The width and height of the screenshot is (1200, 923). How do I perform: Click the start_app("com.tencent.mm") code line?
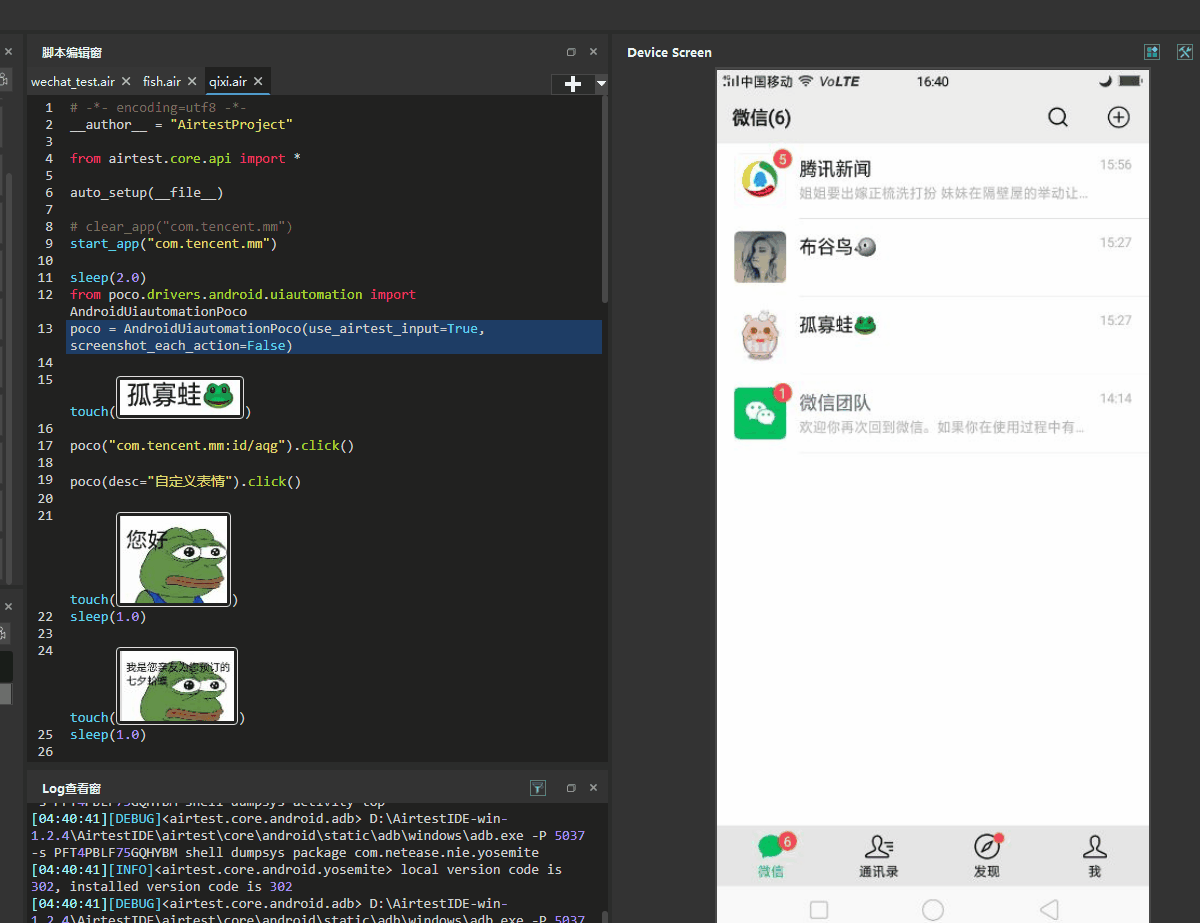173,243
